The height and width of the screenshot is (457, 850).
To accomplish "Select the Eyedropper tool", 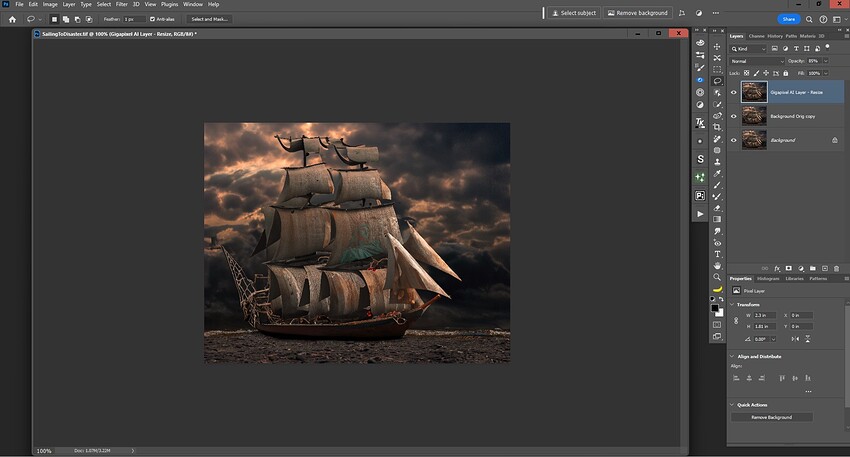I will point(717,173).
